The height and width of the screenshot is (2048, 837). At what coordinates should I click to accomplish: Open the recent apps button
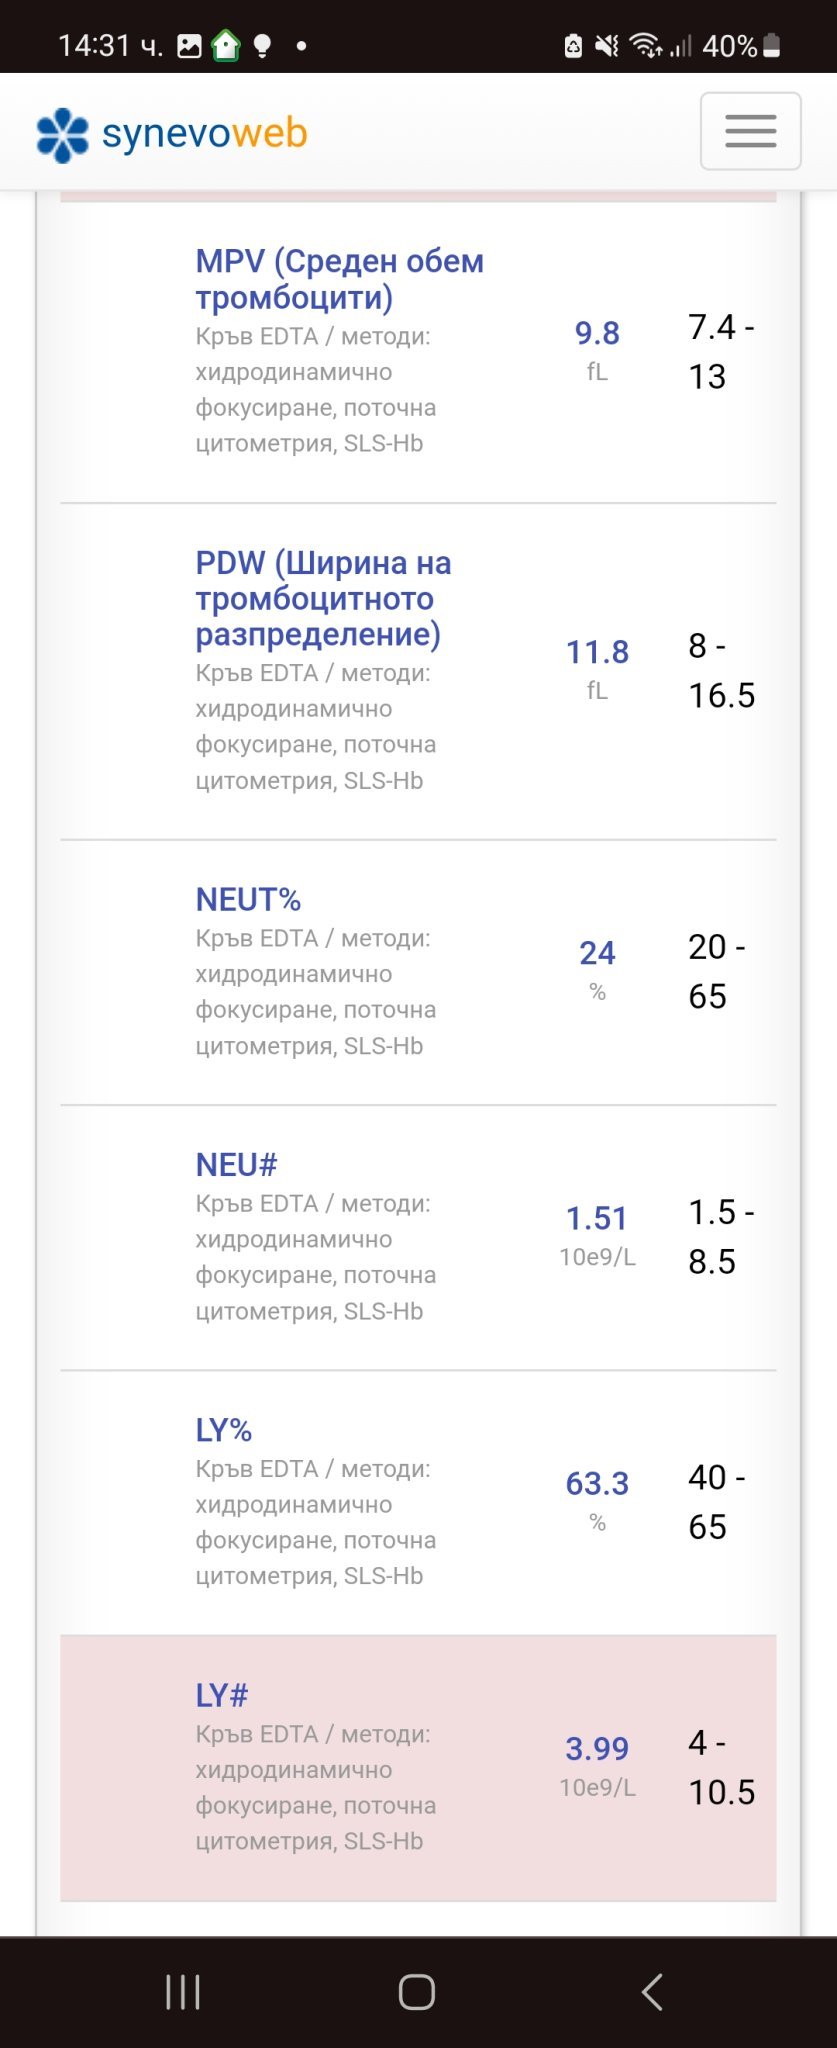[183, 1991]
